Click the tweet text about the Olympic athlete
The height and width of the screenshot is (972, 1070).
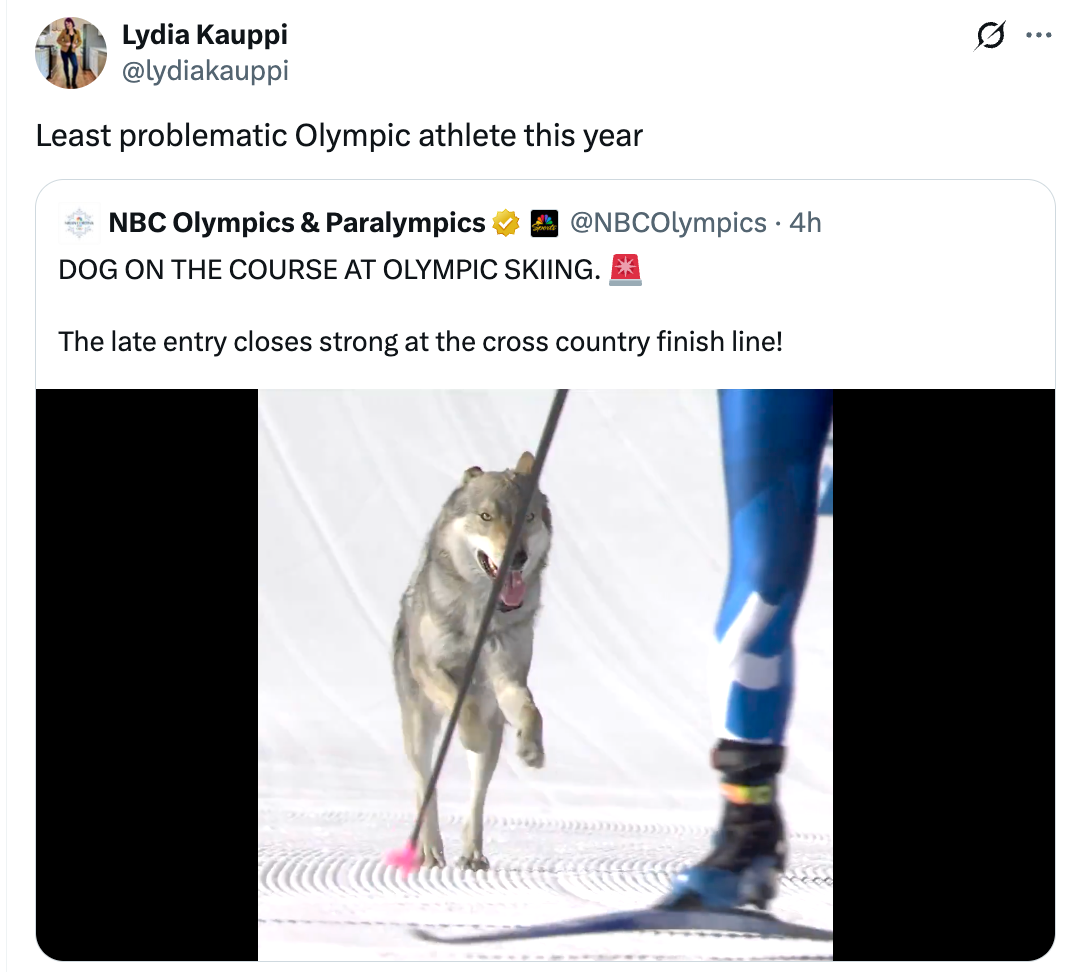(x=338, y=135)
